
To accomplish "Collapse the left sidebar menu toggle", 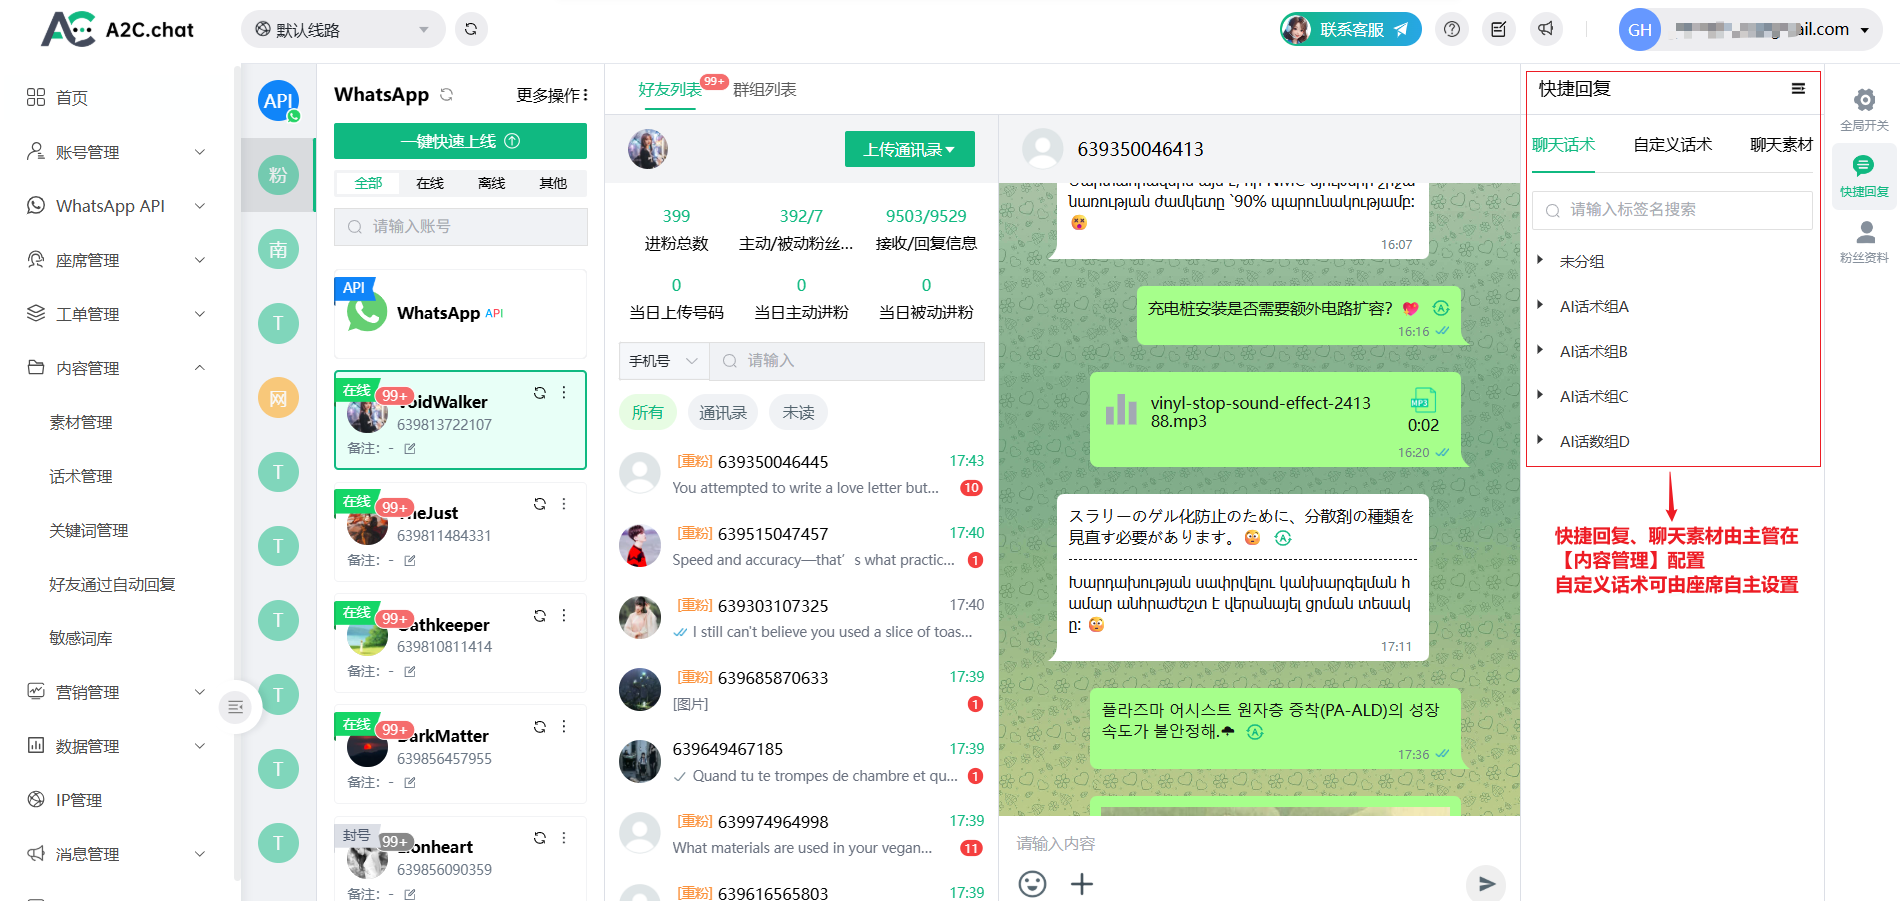I will coord(236,707).
